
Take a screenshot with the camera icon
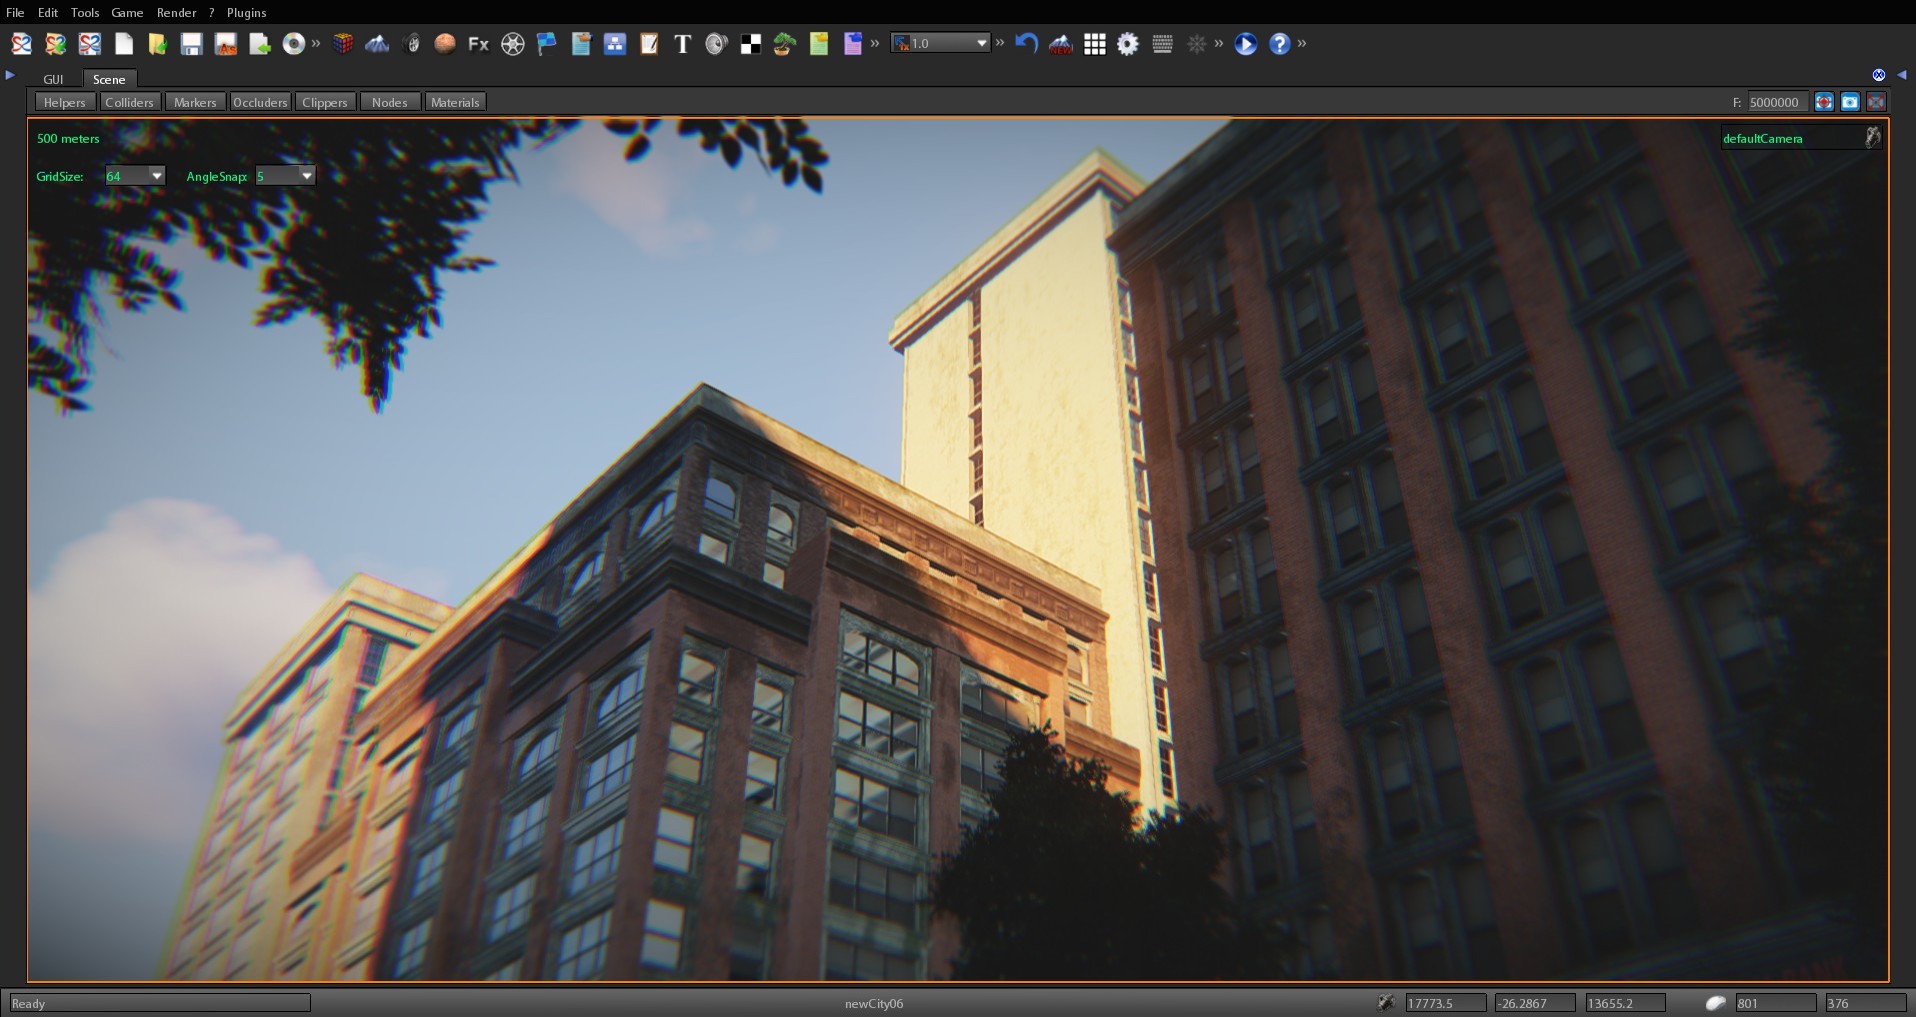[1850, 101]
